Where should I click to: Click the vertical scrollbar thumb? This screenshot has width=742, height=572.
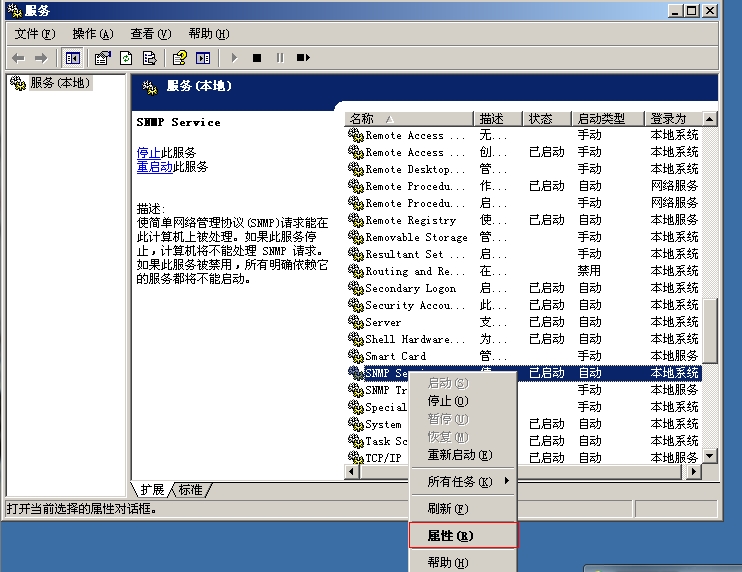tap(710, 331)
